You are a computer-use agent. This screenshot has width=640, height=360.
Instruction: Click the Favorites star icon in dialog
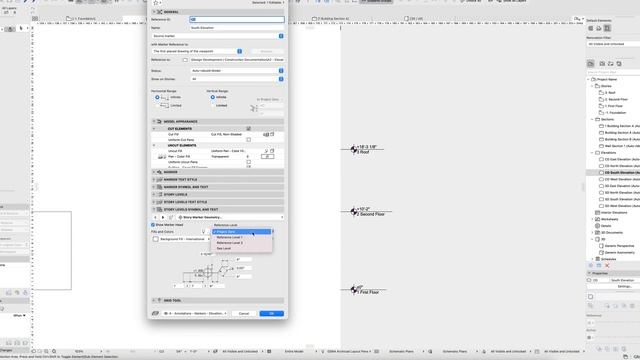click(x=156, y=3)
